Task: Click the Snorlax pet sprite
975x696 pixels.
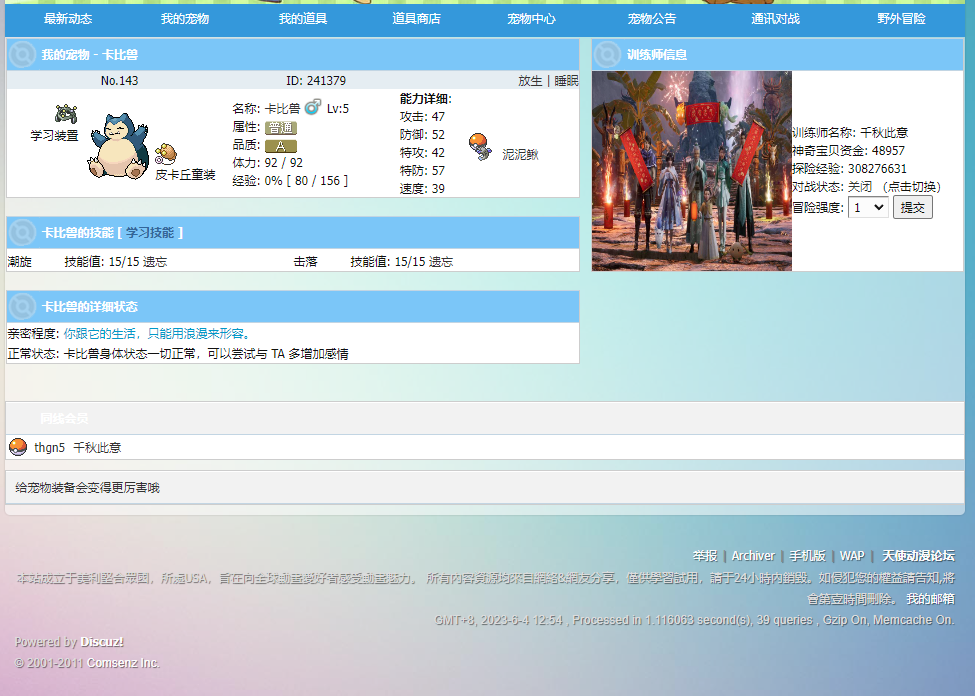Action: pos(119,146)
